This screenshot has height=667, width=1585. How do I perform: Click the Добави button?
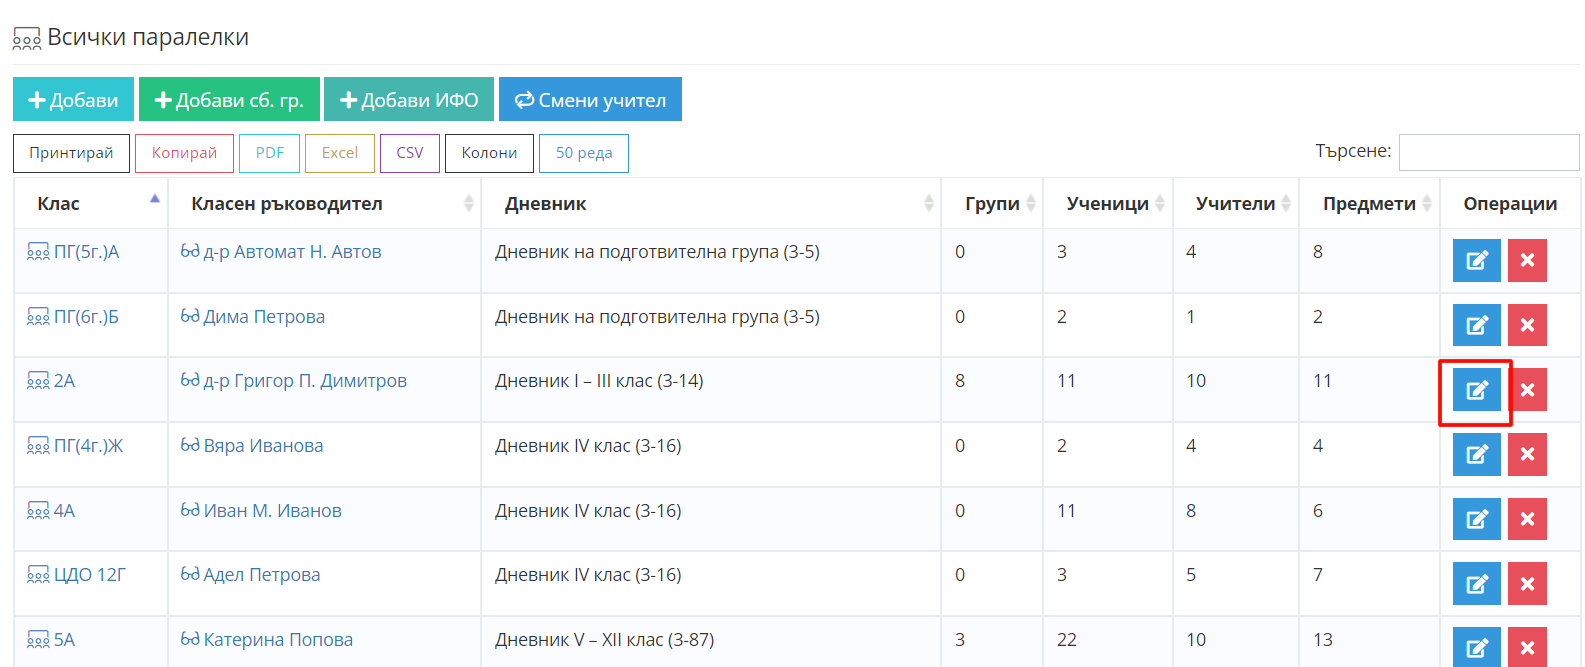point(73,100)
